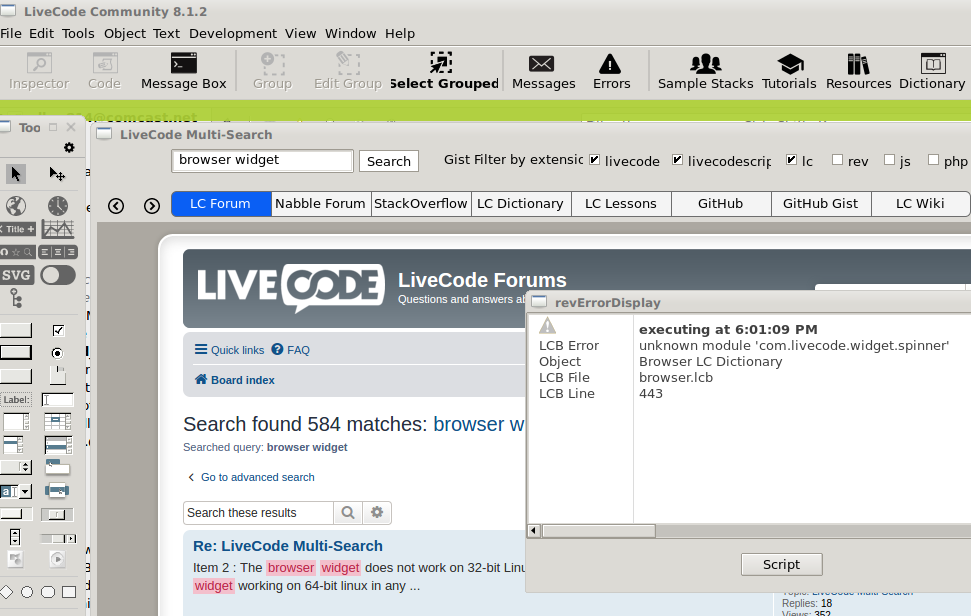Select the oval graphic tool
971x616 pixels.
point(27,592)
